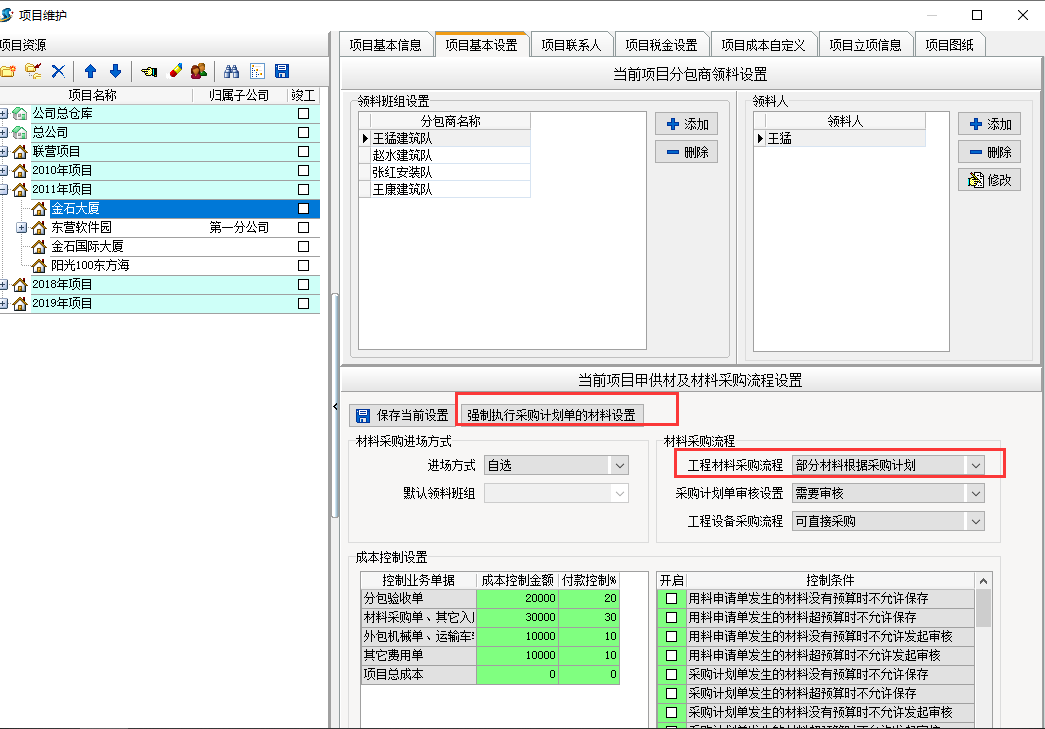Expand the 东营软件园 tree node
The width and height of the screenshot is (1045, 729).
tap(22, 228)
